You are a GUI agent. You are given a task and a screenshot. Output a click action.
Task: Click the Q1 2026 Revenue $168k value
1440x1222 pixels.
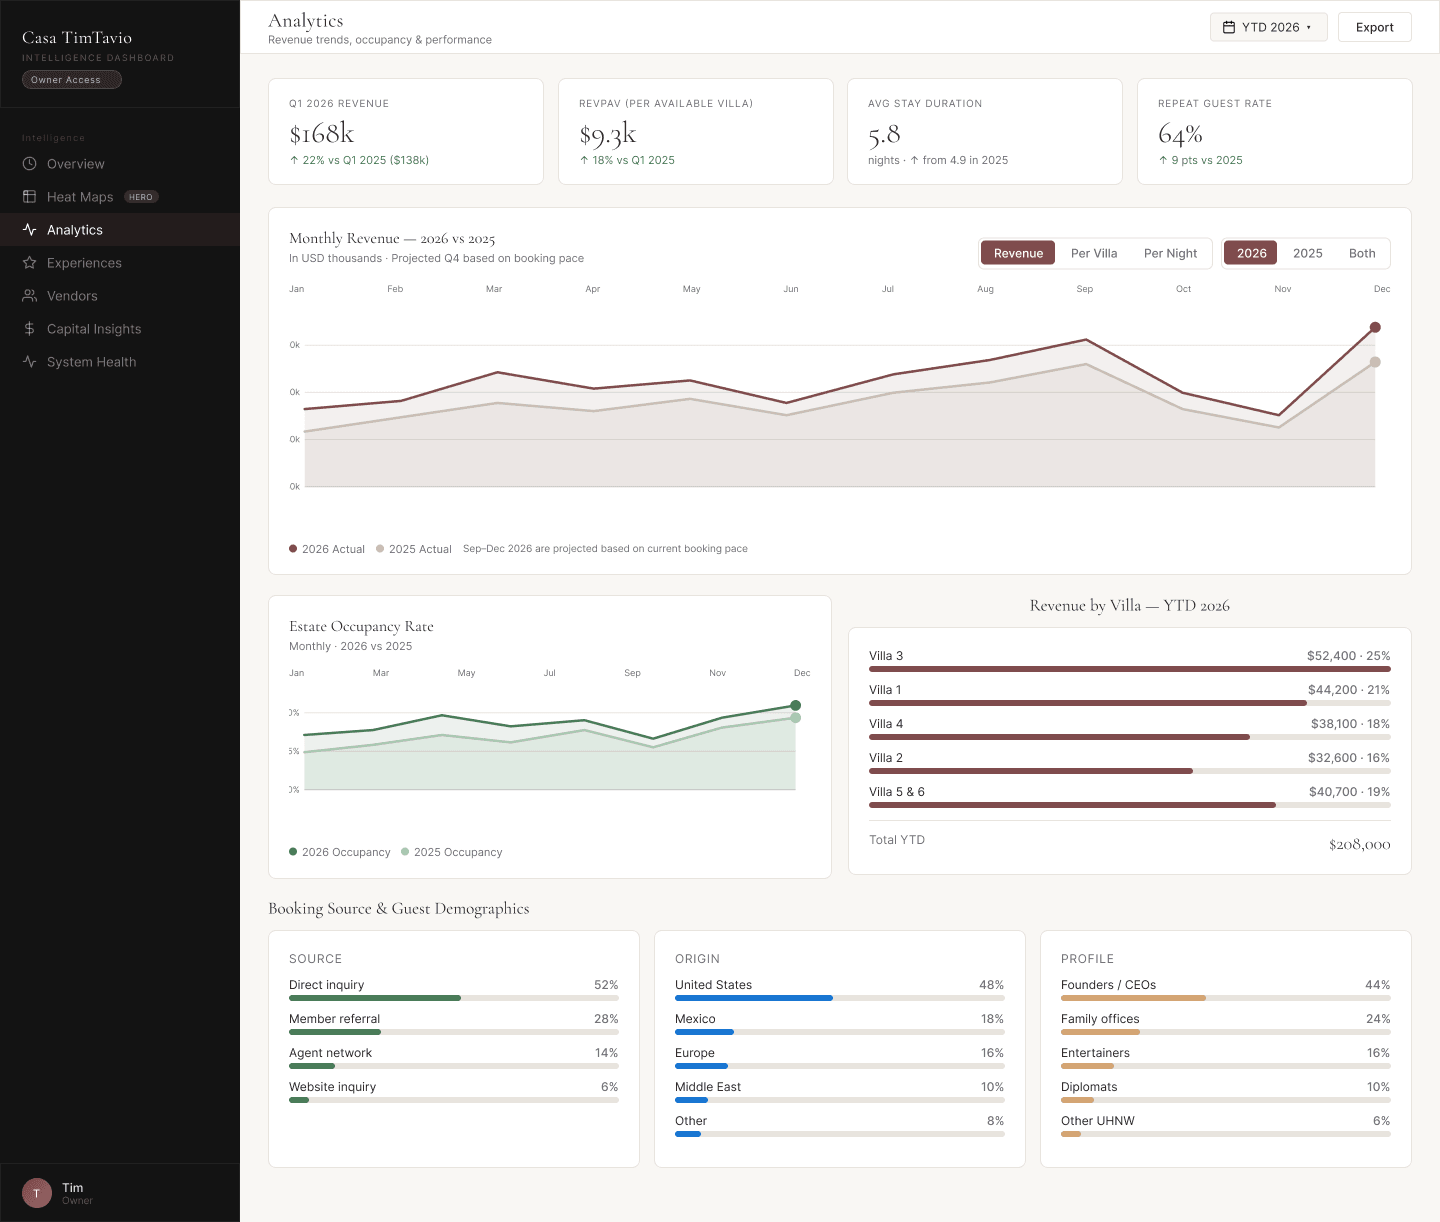[321, 134]
